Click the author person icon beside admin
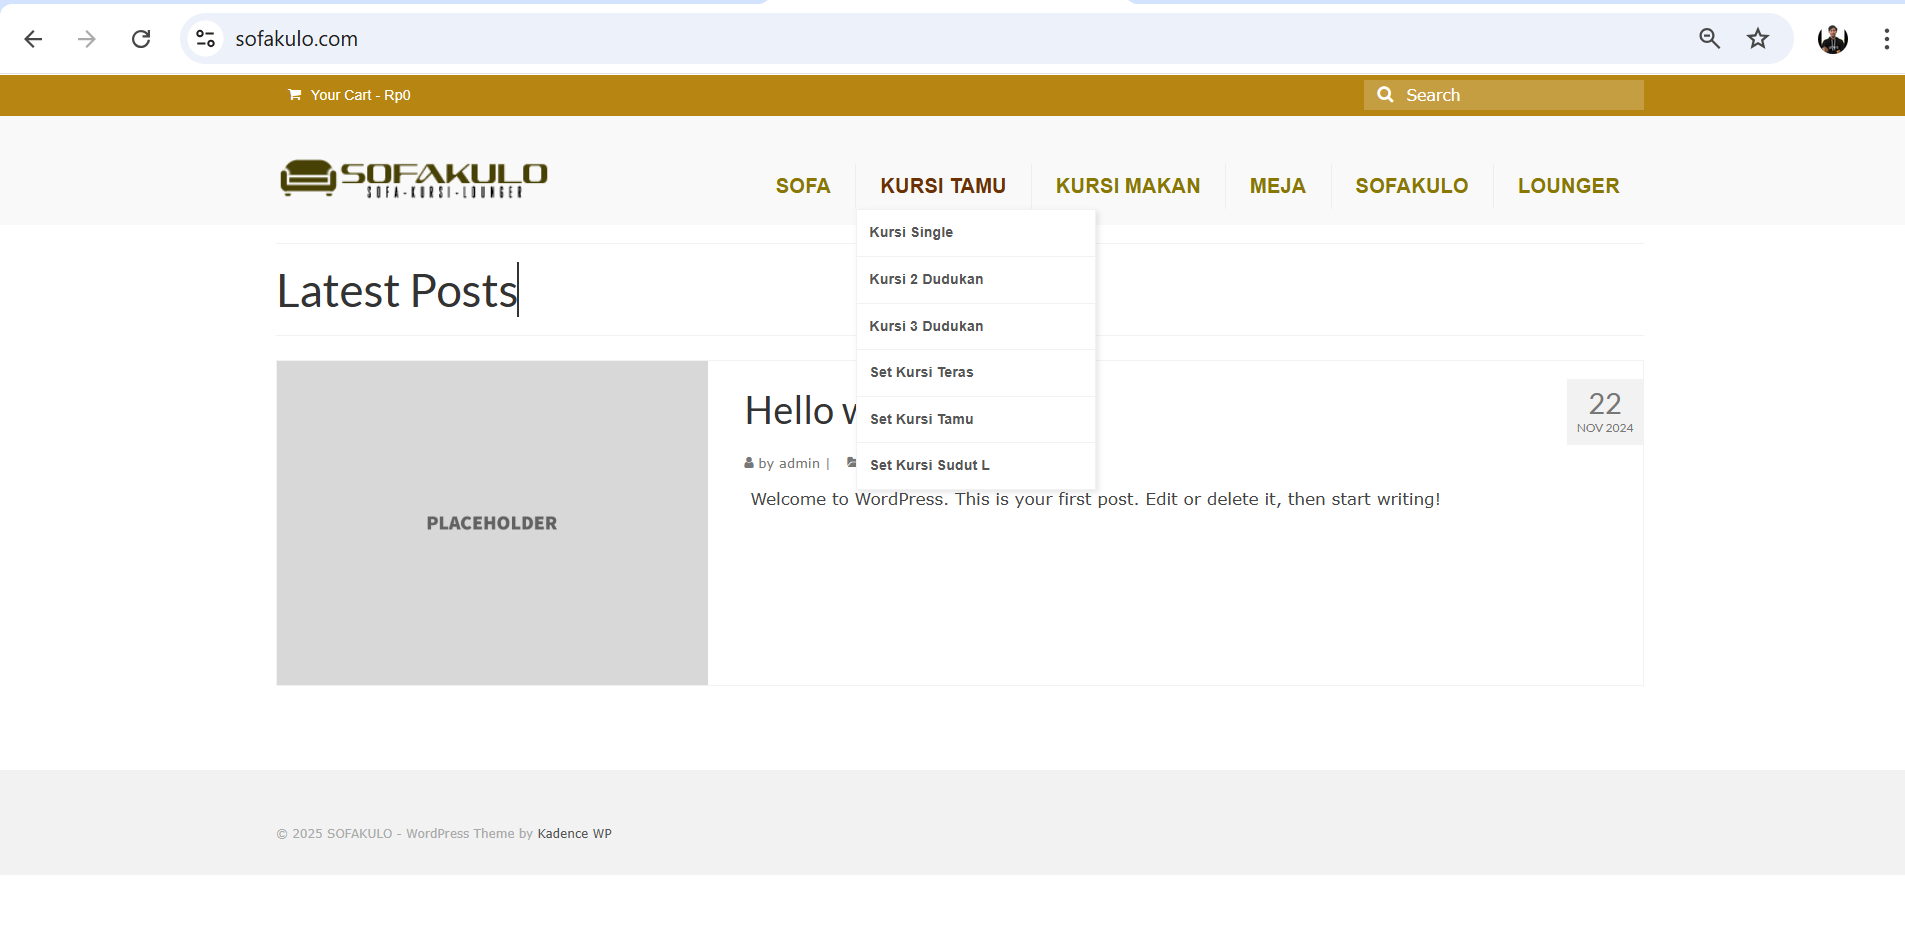 749,463
